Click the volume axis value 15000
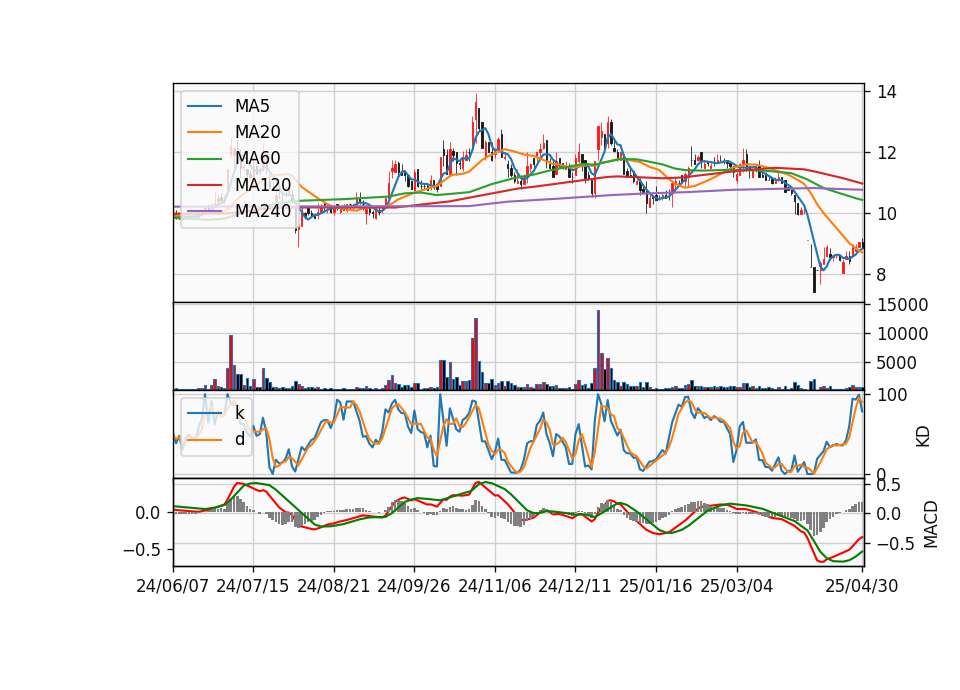Screen dimensions: 960x690 [x=902, y=305]
